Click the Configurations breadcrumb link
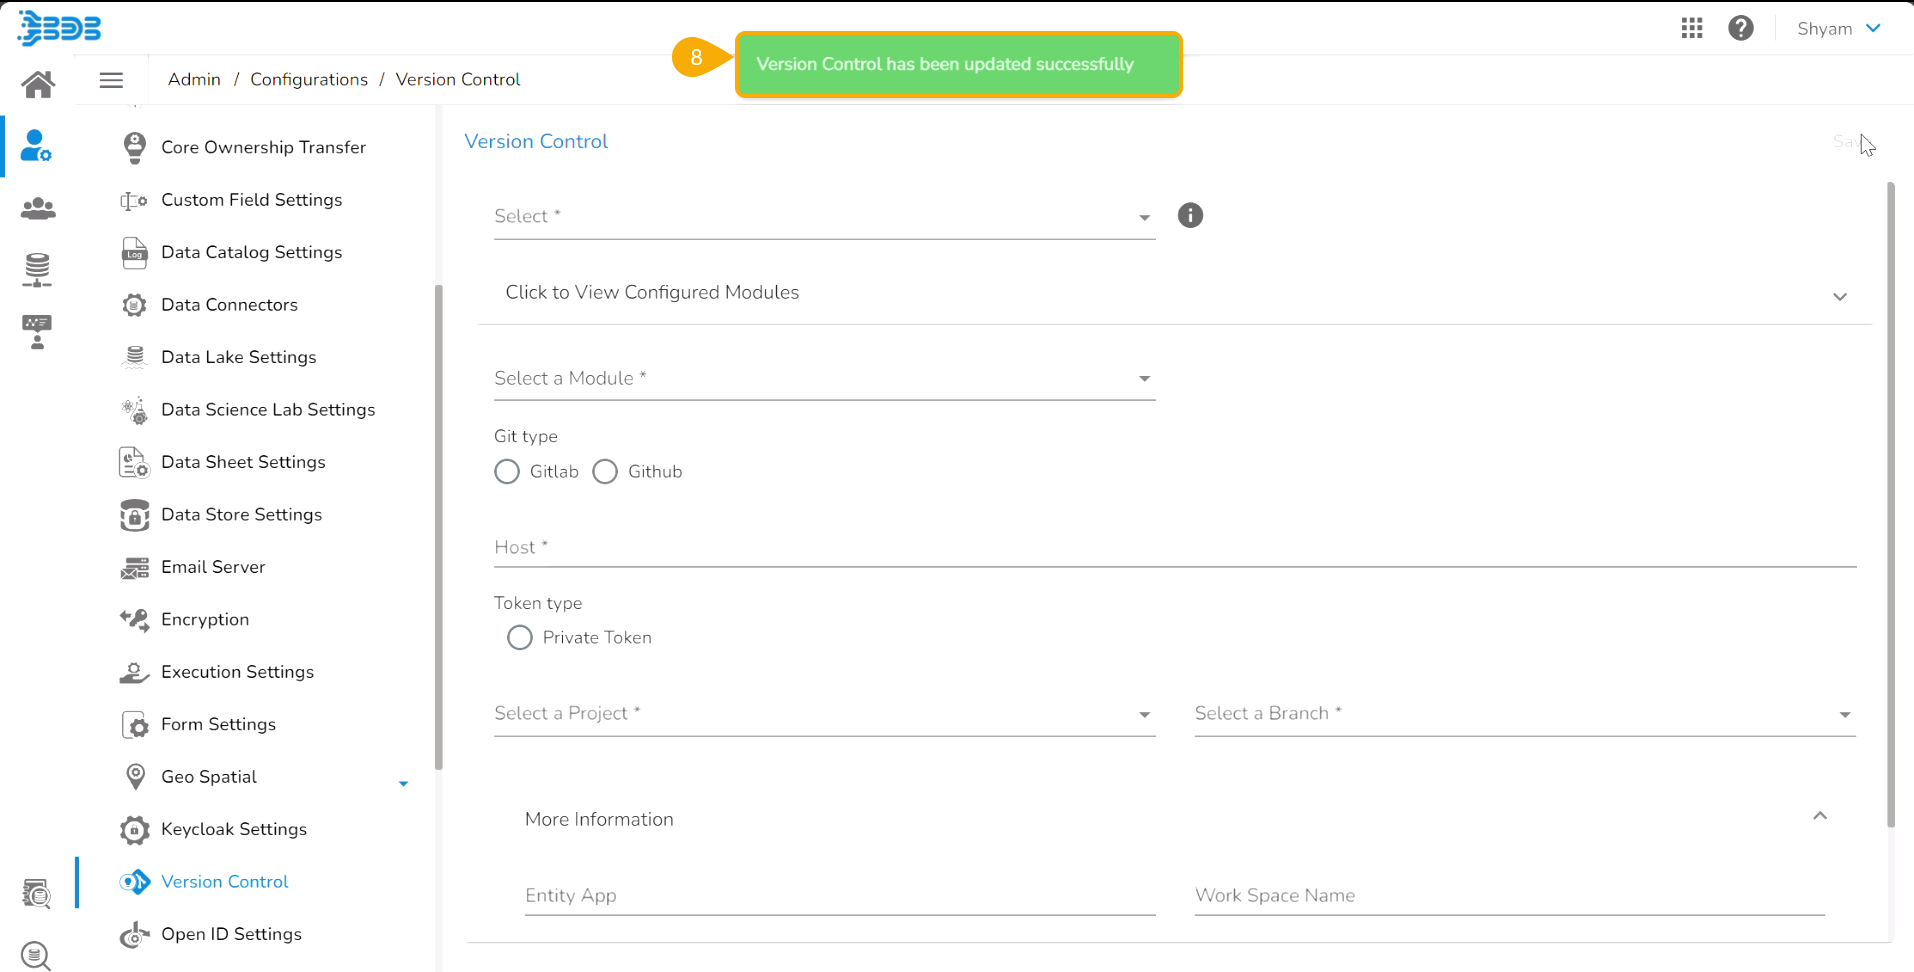Screen dimensions: 1914x972 (308, 80)
